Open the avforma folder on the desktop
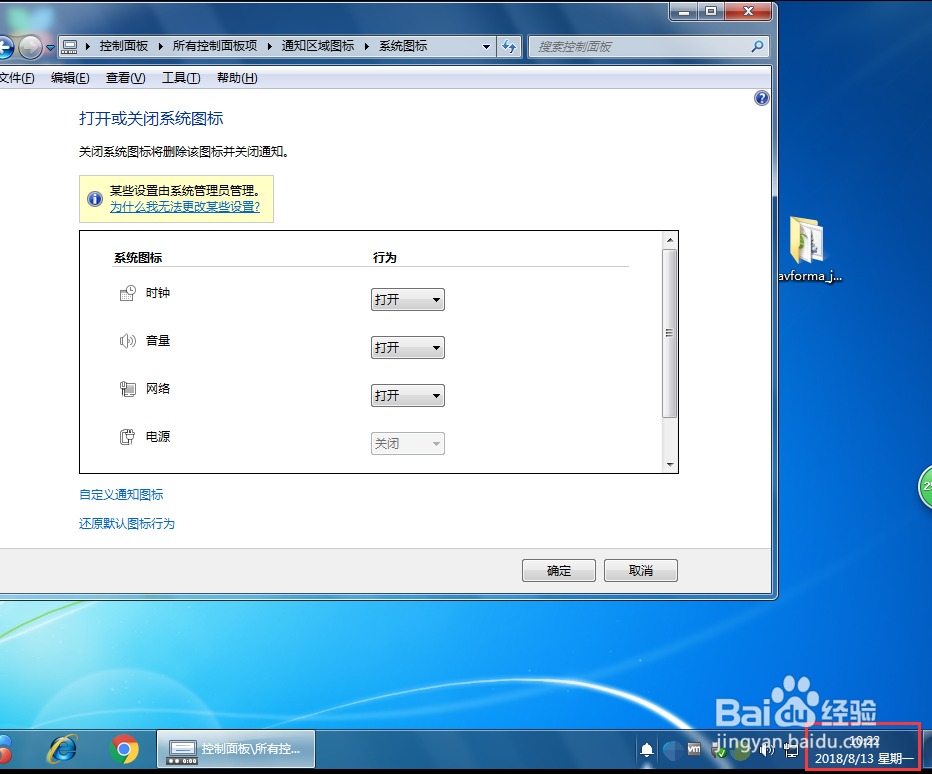 (x=810, y=249)
